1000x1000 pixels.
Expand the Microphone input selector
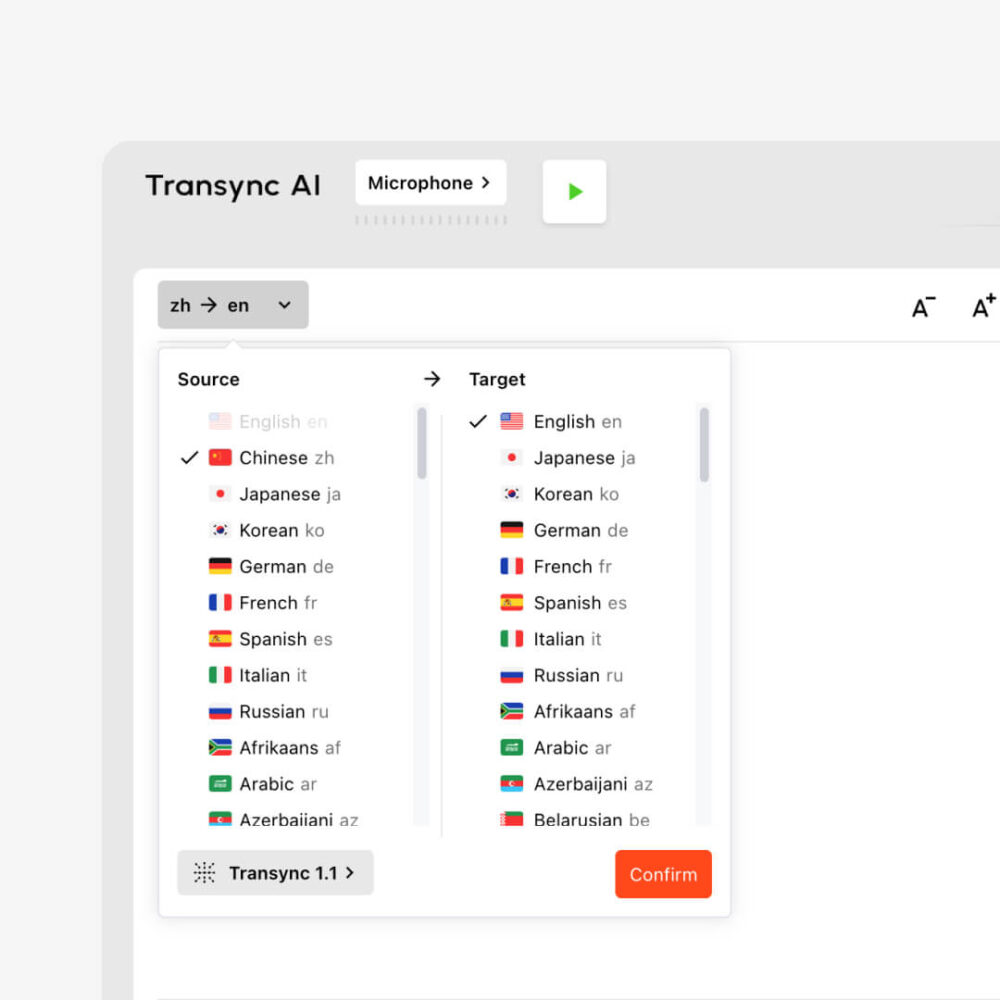point(430,183)
